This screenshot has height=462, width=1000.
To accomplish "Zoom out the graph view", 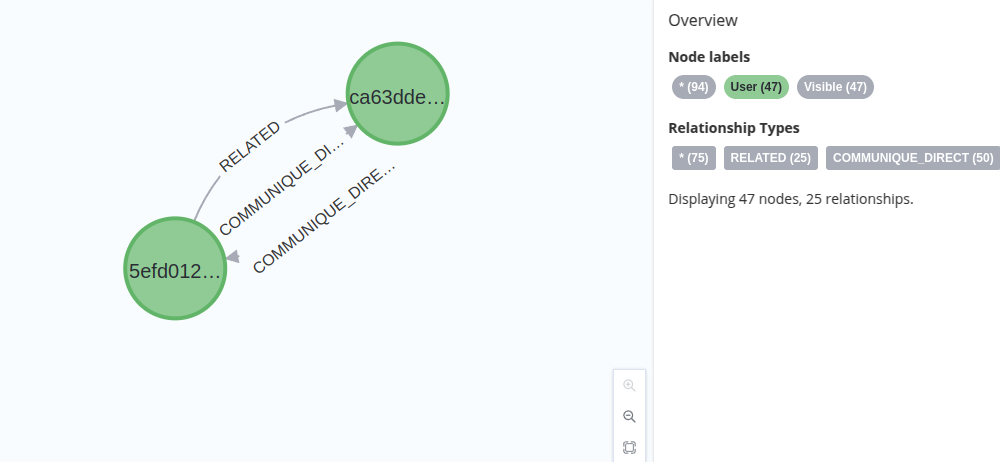I will pos(629,417).
